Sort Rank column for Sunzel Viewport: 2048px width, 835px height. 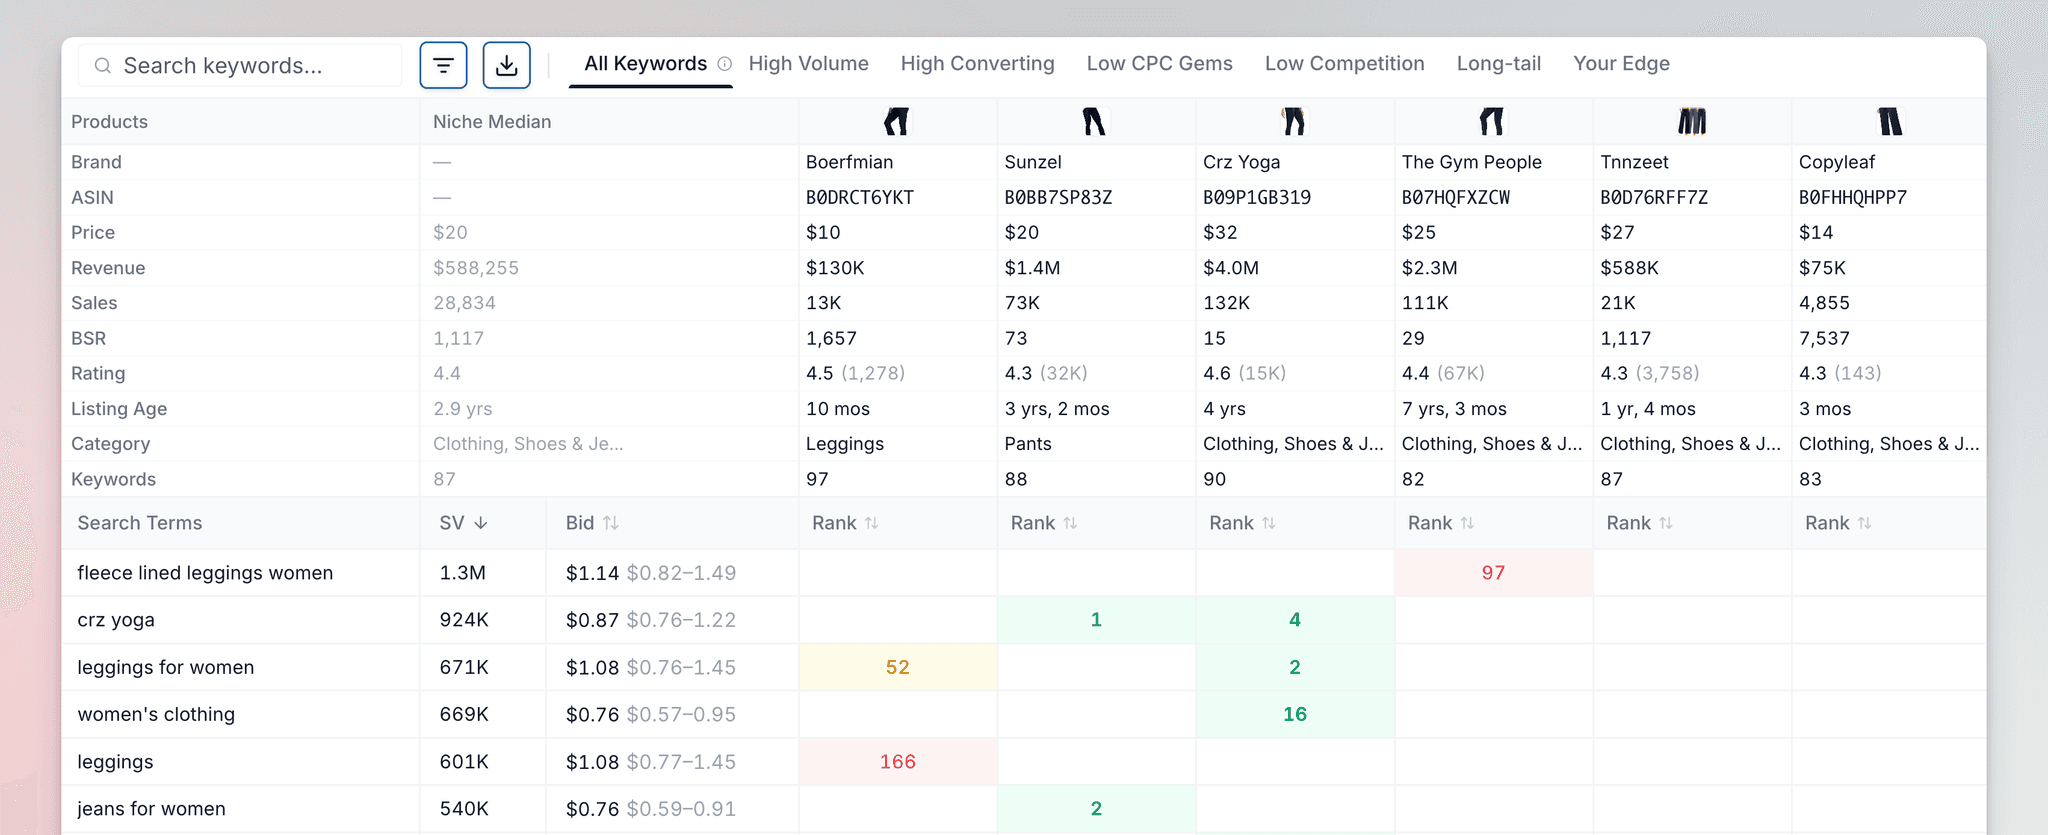click(x=1070, y=523)
